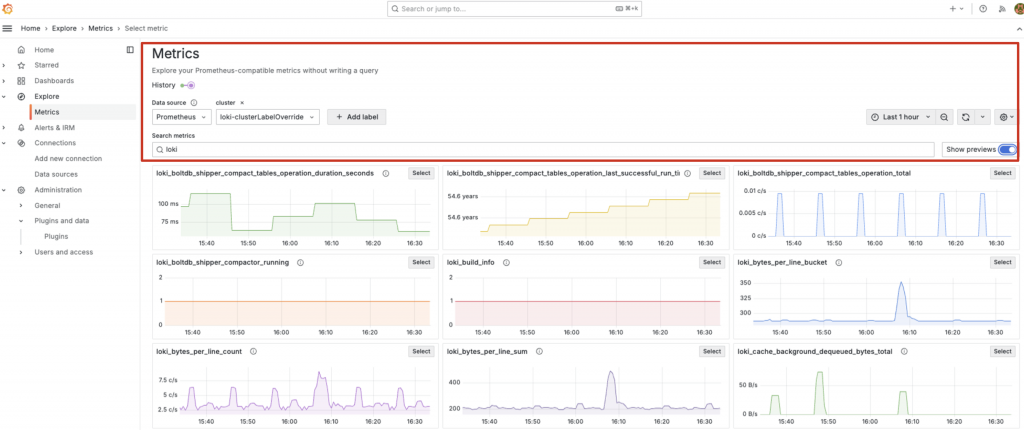Open Data sources in the sidebar
Screen dimensions: 1024x430
click(56, 174)
